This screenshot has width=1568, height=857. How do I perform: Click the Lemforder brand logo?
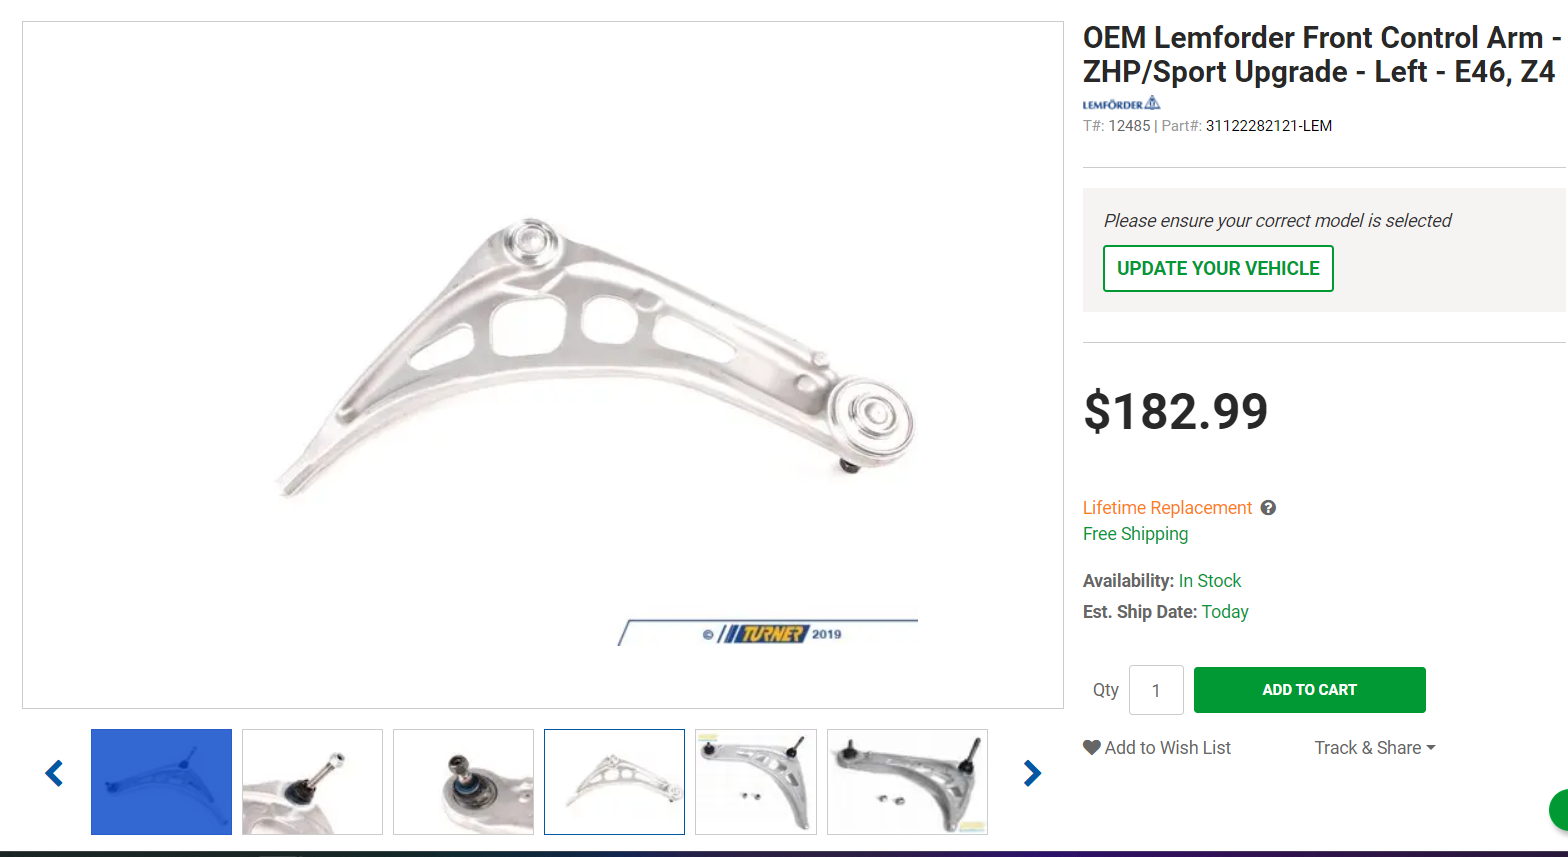1121,103
